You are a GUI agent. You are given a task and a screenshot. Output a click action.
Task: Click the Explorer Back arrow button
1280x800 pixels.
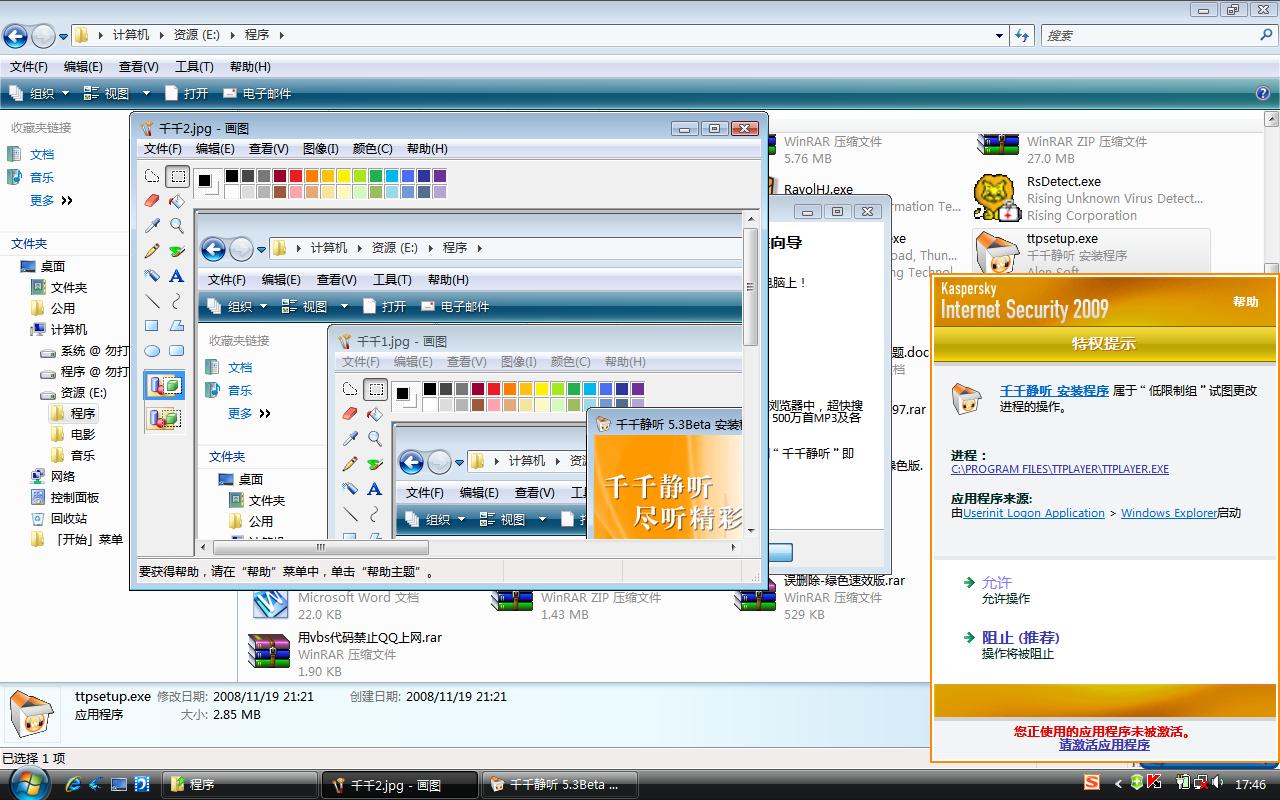click(15, 36)
